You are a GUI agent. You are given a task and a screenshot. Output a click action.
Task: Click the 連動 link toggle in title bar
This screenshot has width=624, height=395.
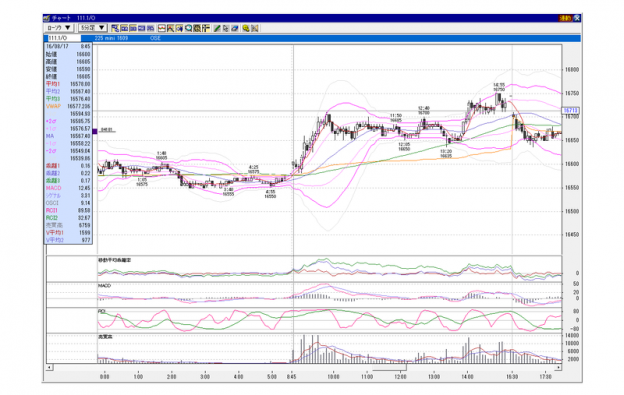pyautogui.click(x=565, y=18)
